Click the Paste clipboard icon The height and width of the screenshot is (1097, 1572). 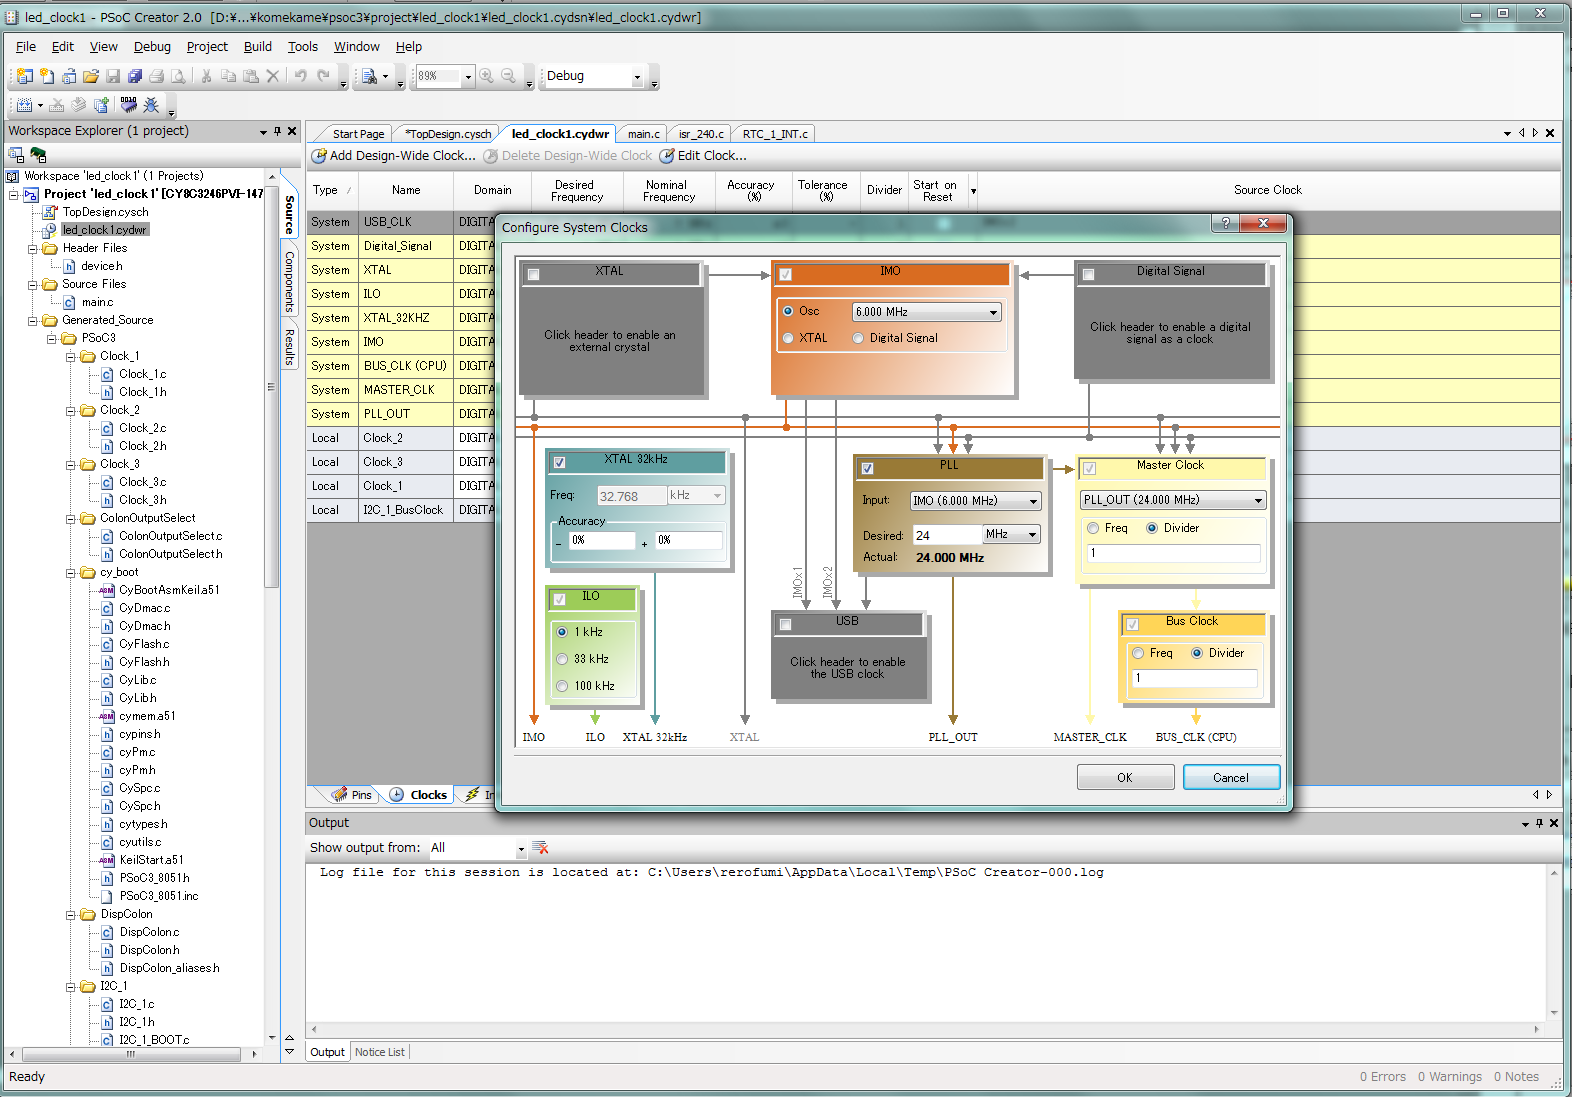click(x=250, y=76)
